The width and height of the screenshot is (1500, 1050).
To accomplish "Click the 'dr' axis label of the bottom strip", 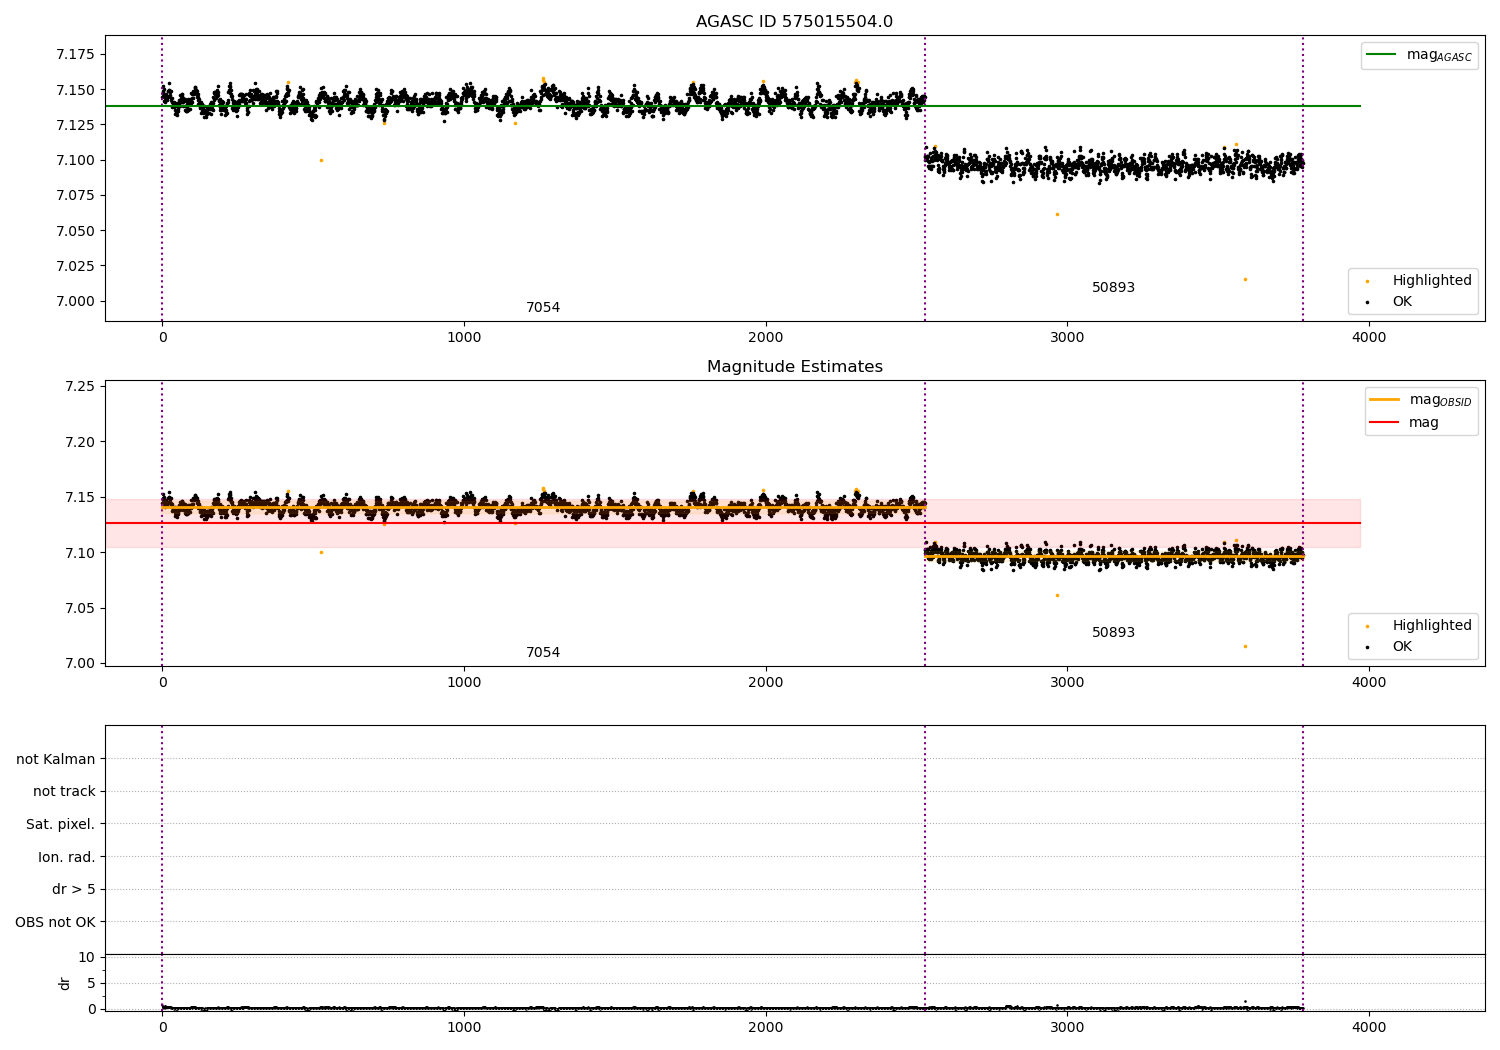I will tap(65, 983).
